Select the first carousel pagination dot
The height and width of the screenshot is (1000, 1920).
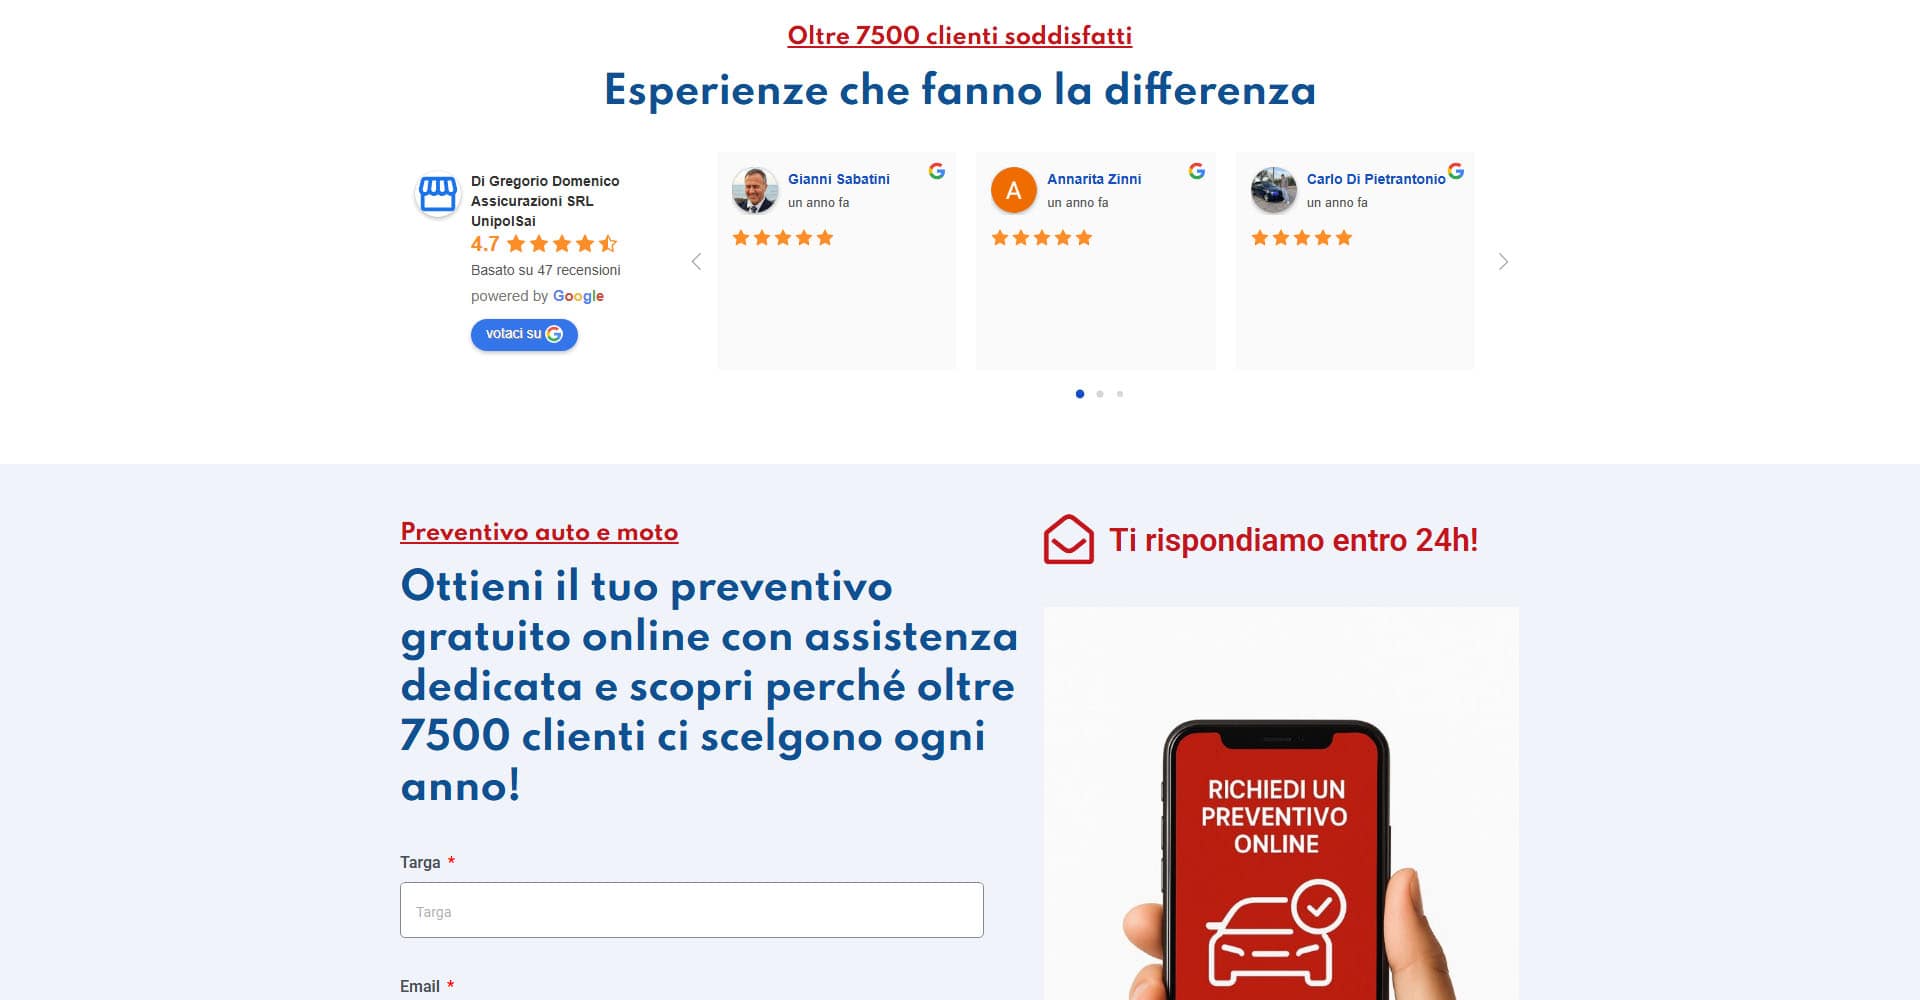click(x=1080, y=394)
